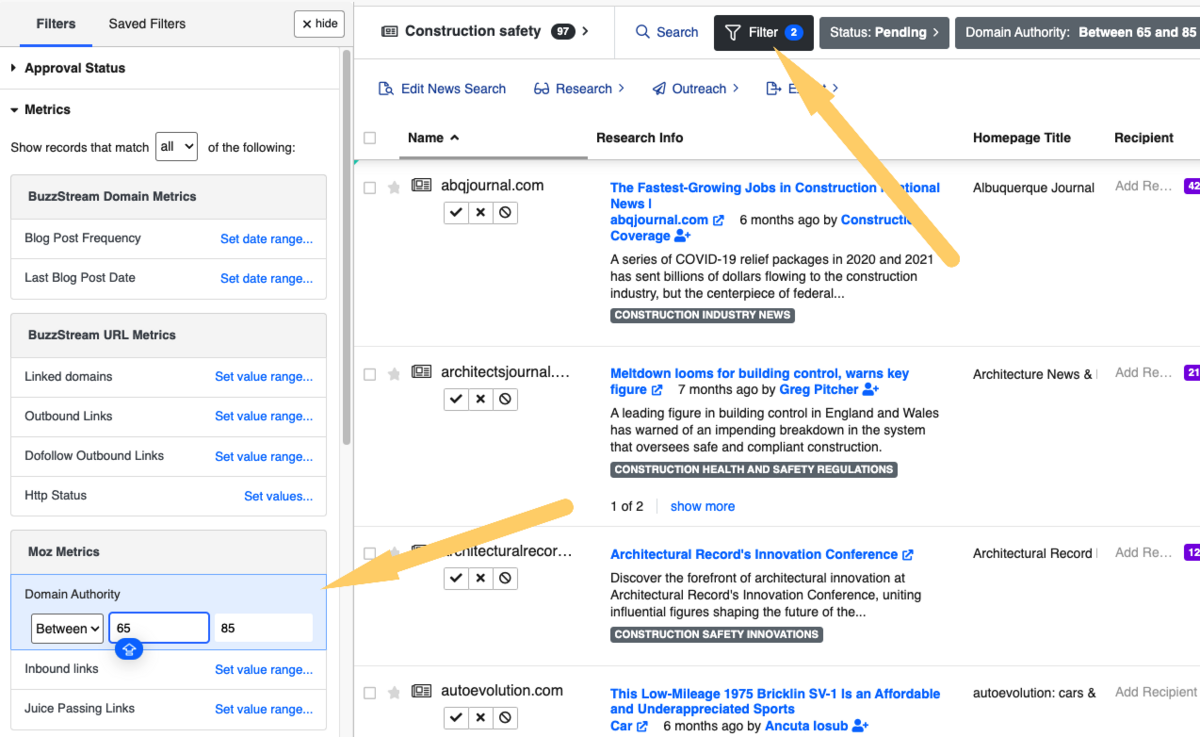Viewport: 1200px width, 737px height.
Task: Block abqjournal.com with ban icon
Action: click(505, 212)
